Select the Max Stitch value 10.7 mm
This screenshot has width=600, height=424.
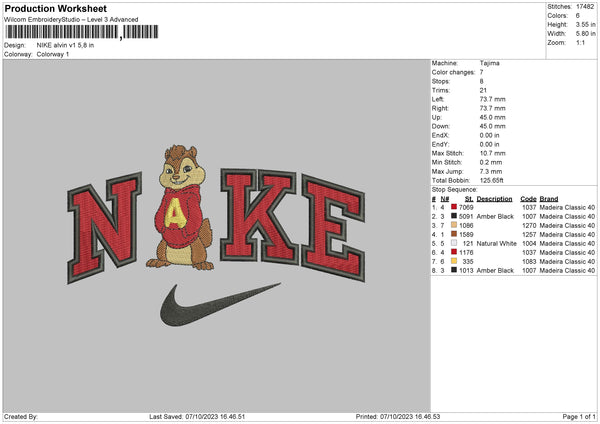[x=492, y=153]
